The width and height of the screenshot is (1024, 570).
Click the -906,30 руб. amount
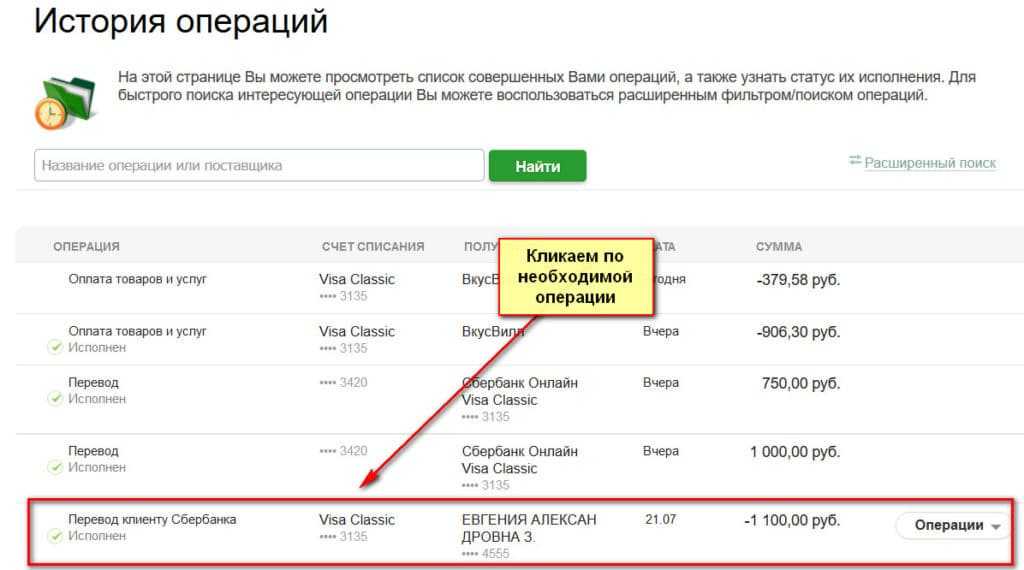point(798,332)
